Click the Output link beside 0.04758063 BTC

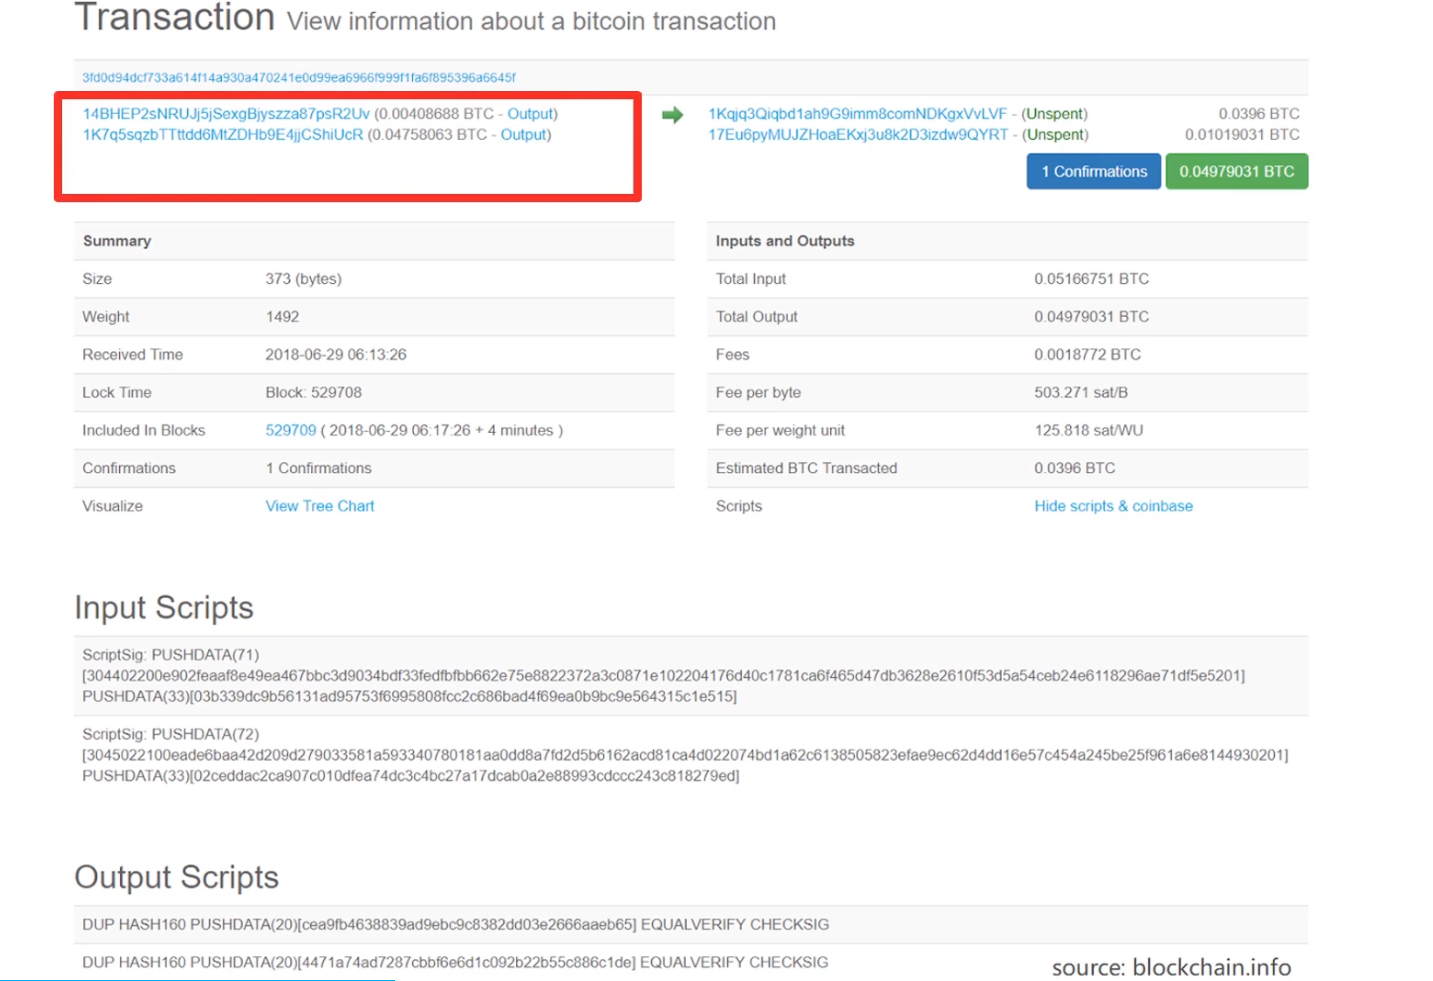(x=523, y=135)
